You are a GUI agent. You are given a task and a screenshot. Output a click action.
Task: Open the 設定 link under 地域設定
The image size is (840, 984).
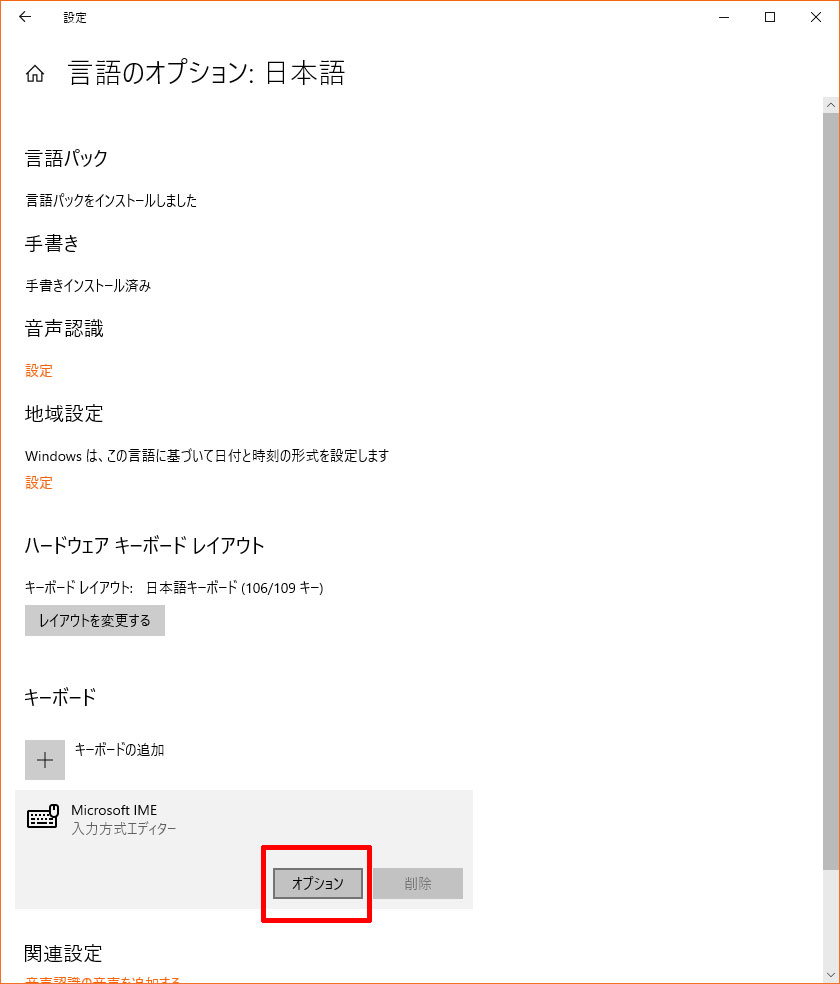pos(39,483)
